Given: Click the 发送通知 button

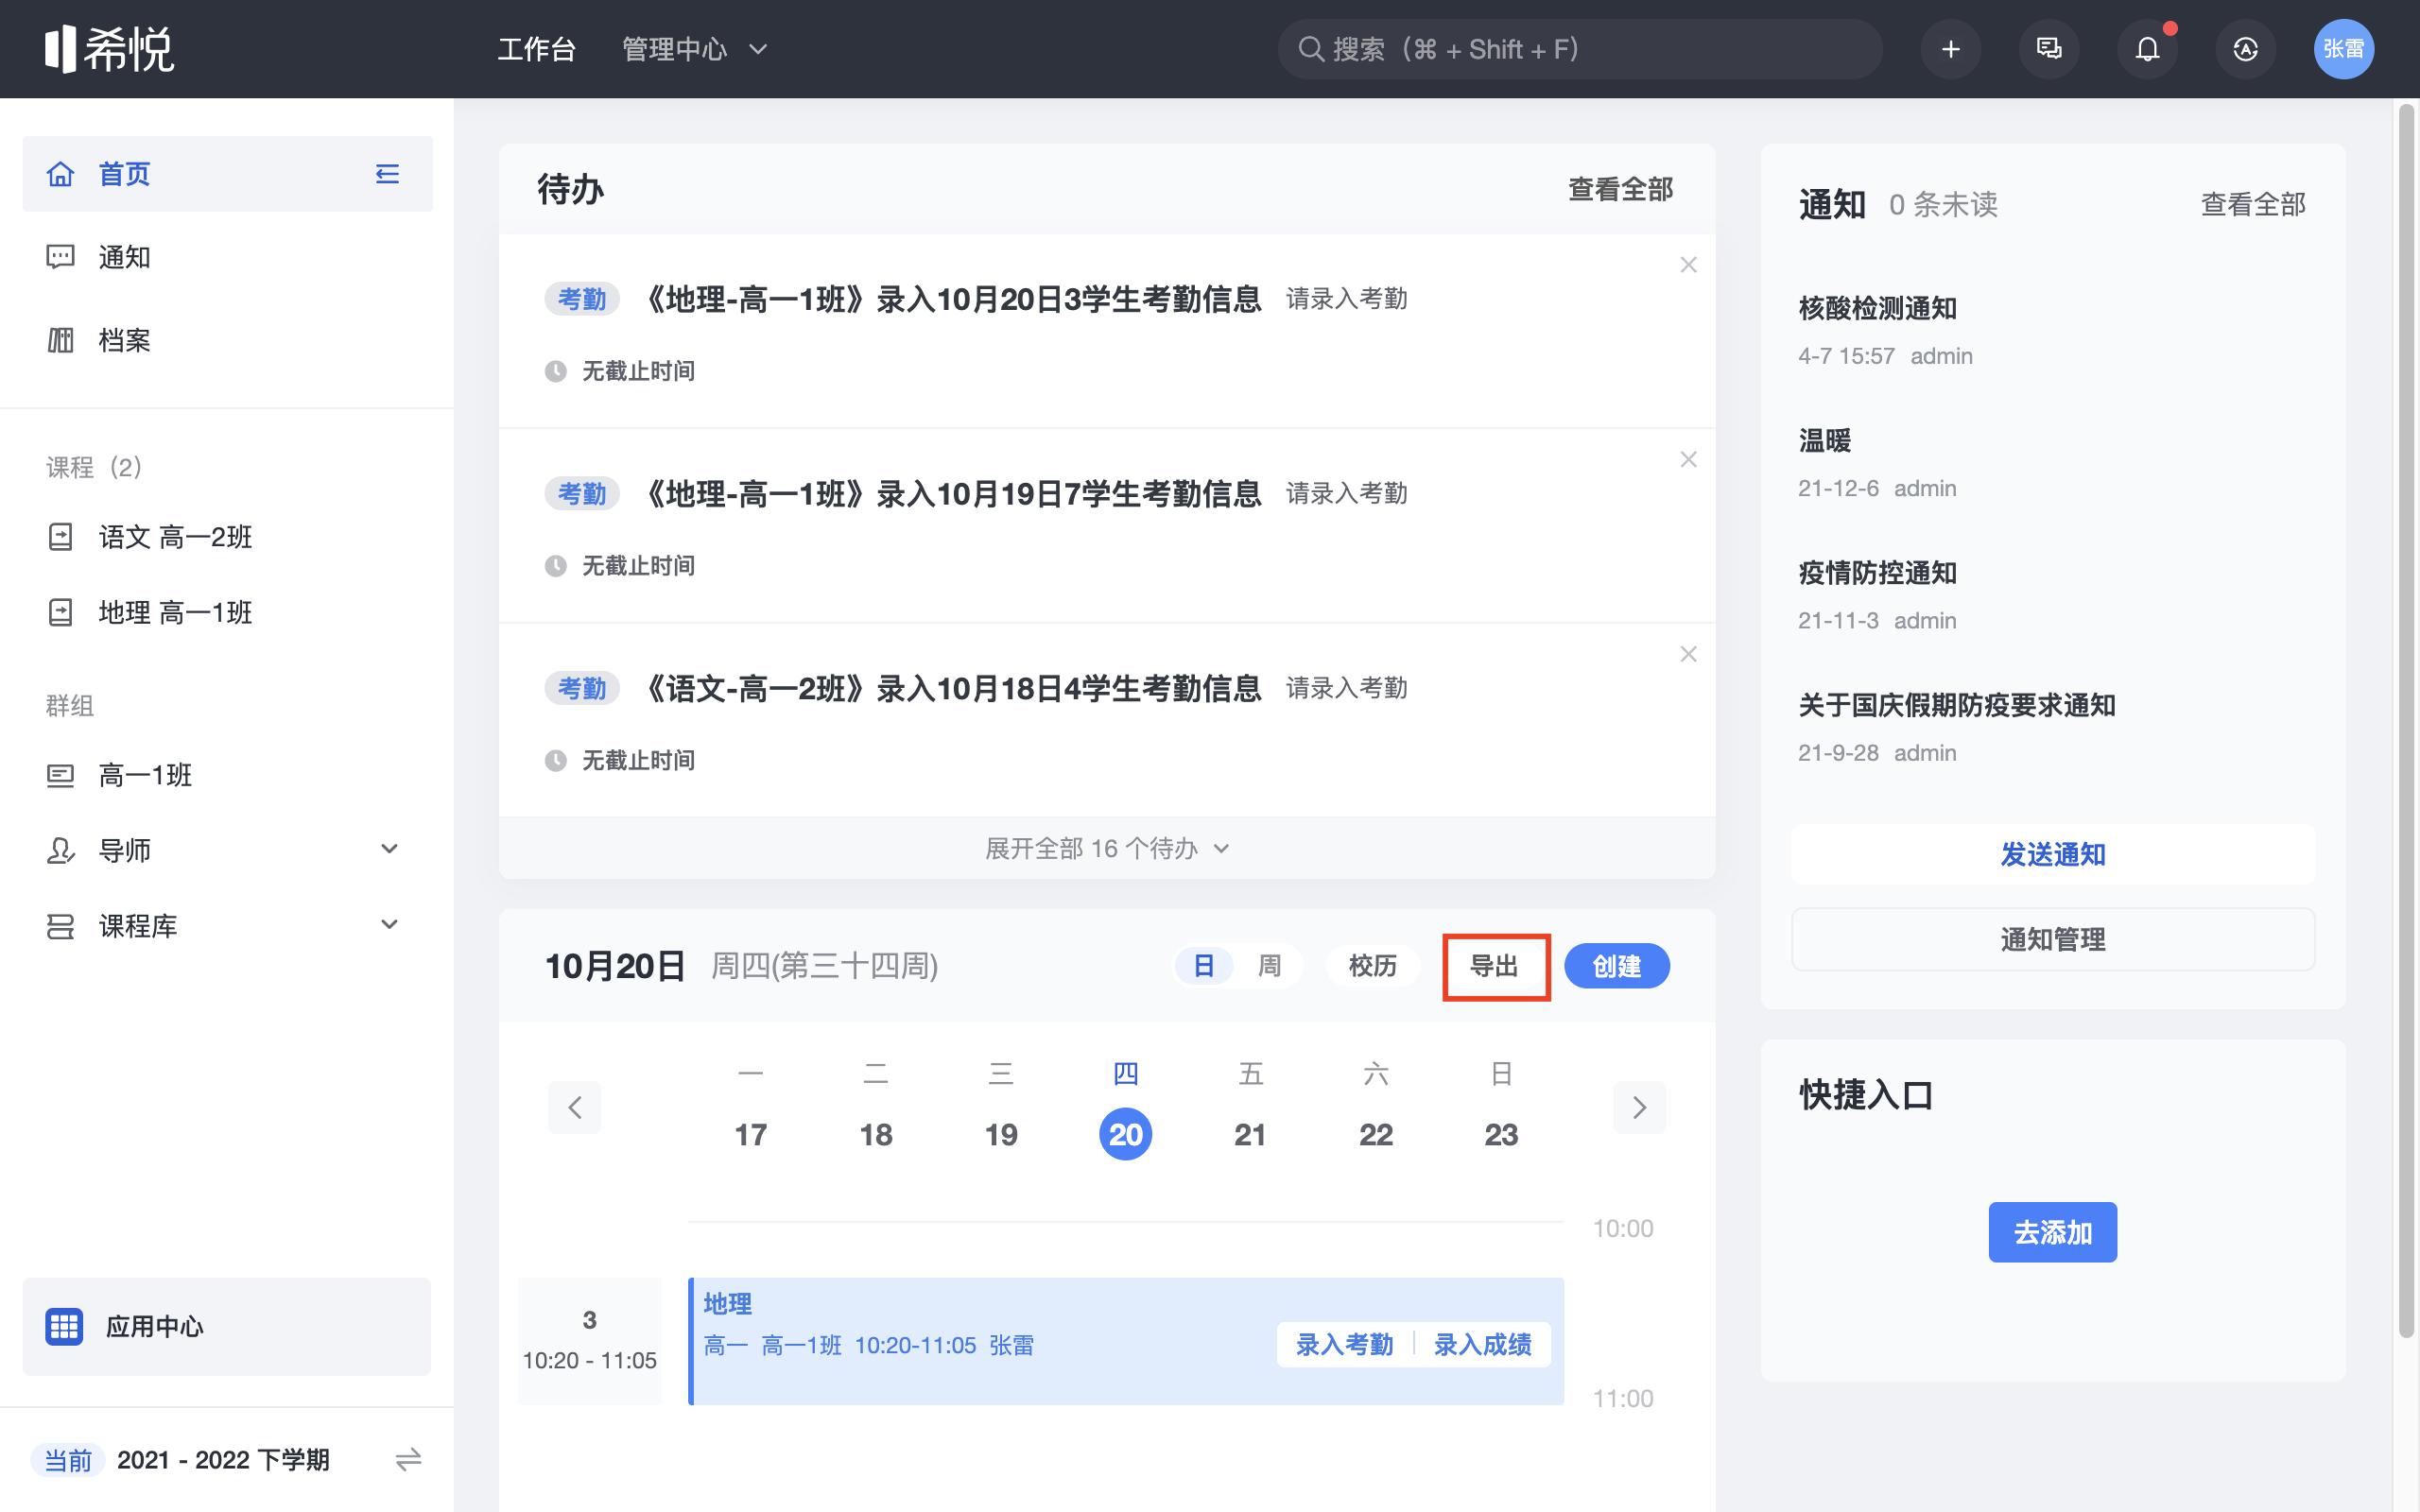Looking at the screenshot, I should click(x=2052, y=854).
